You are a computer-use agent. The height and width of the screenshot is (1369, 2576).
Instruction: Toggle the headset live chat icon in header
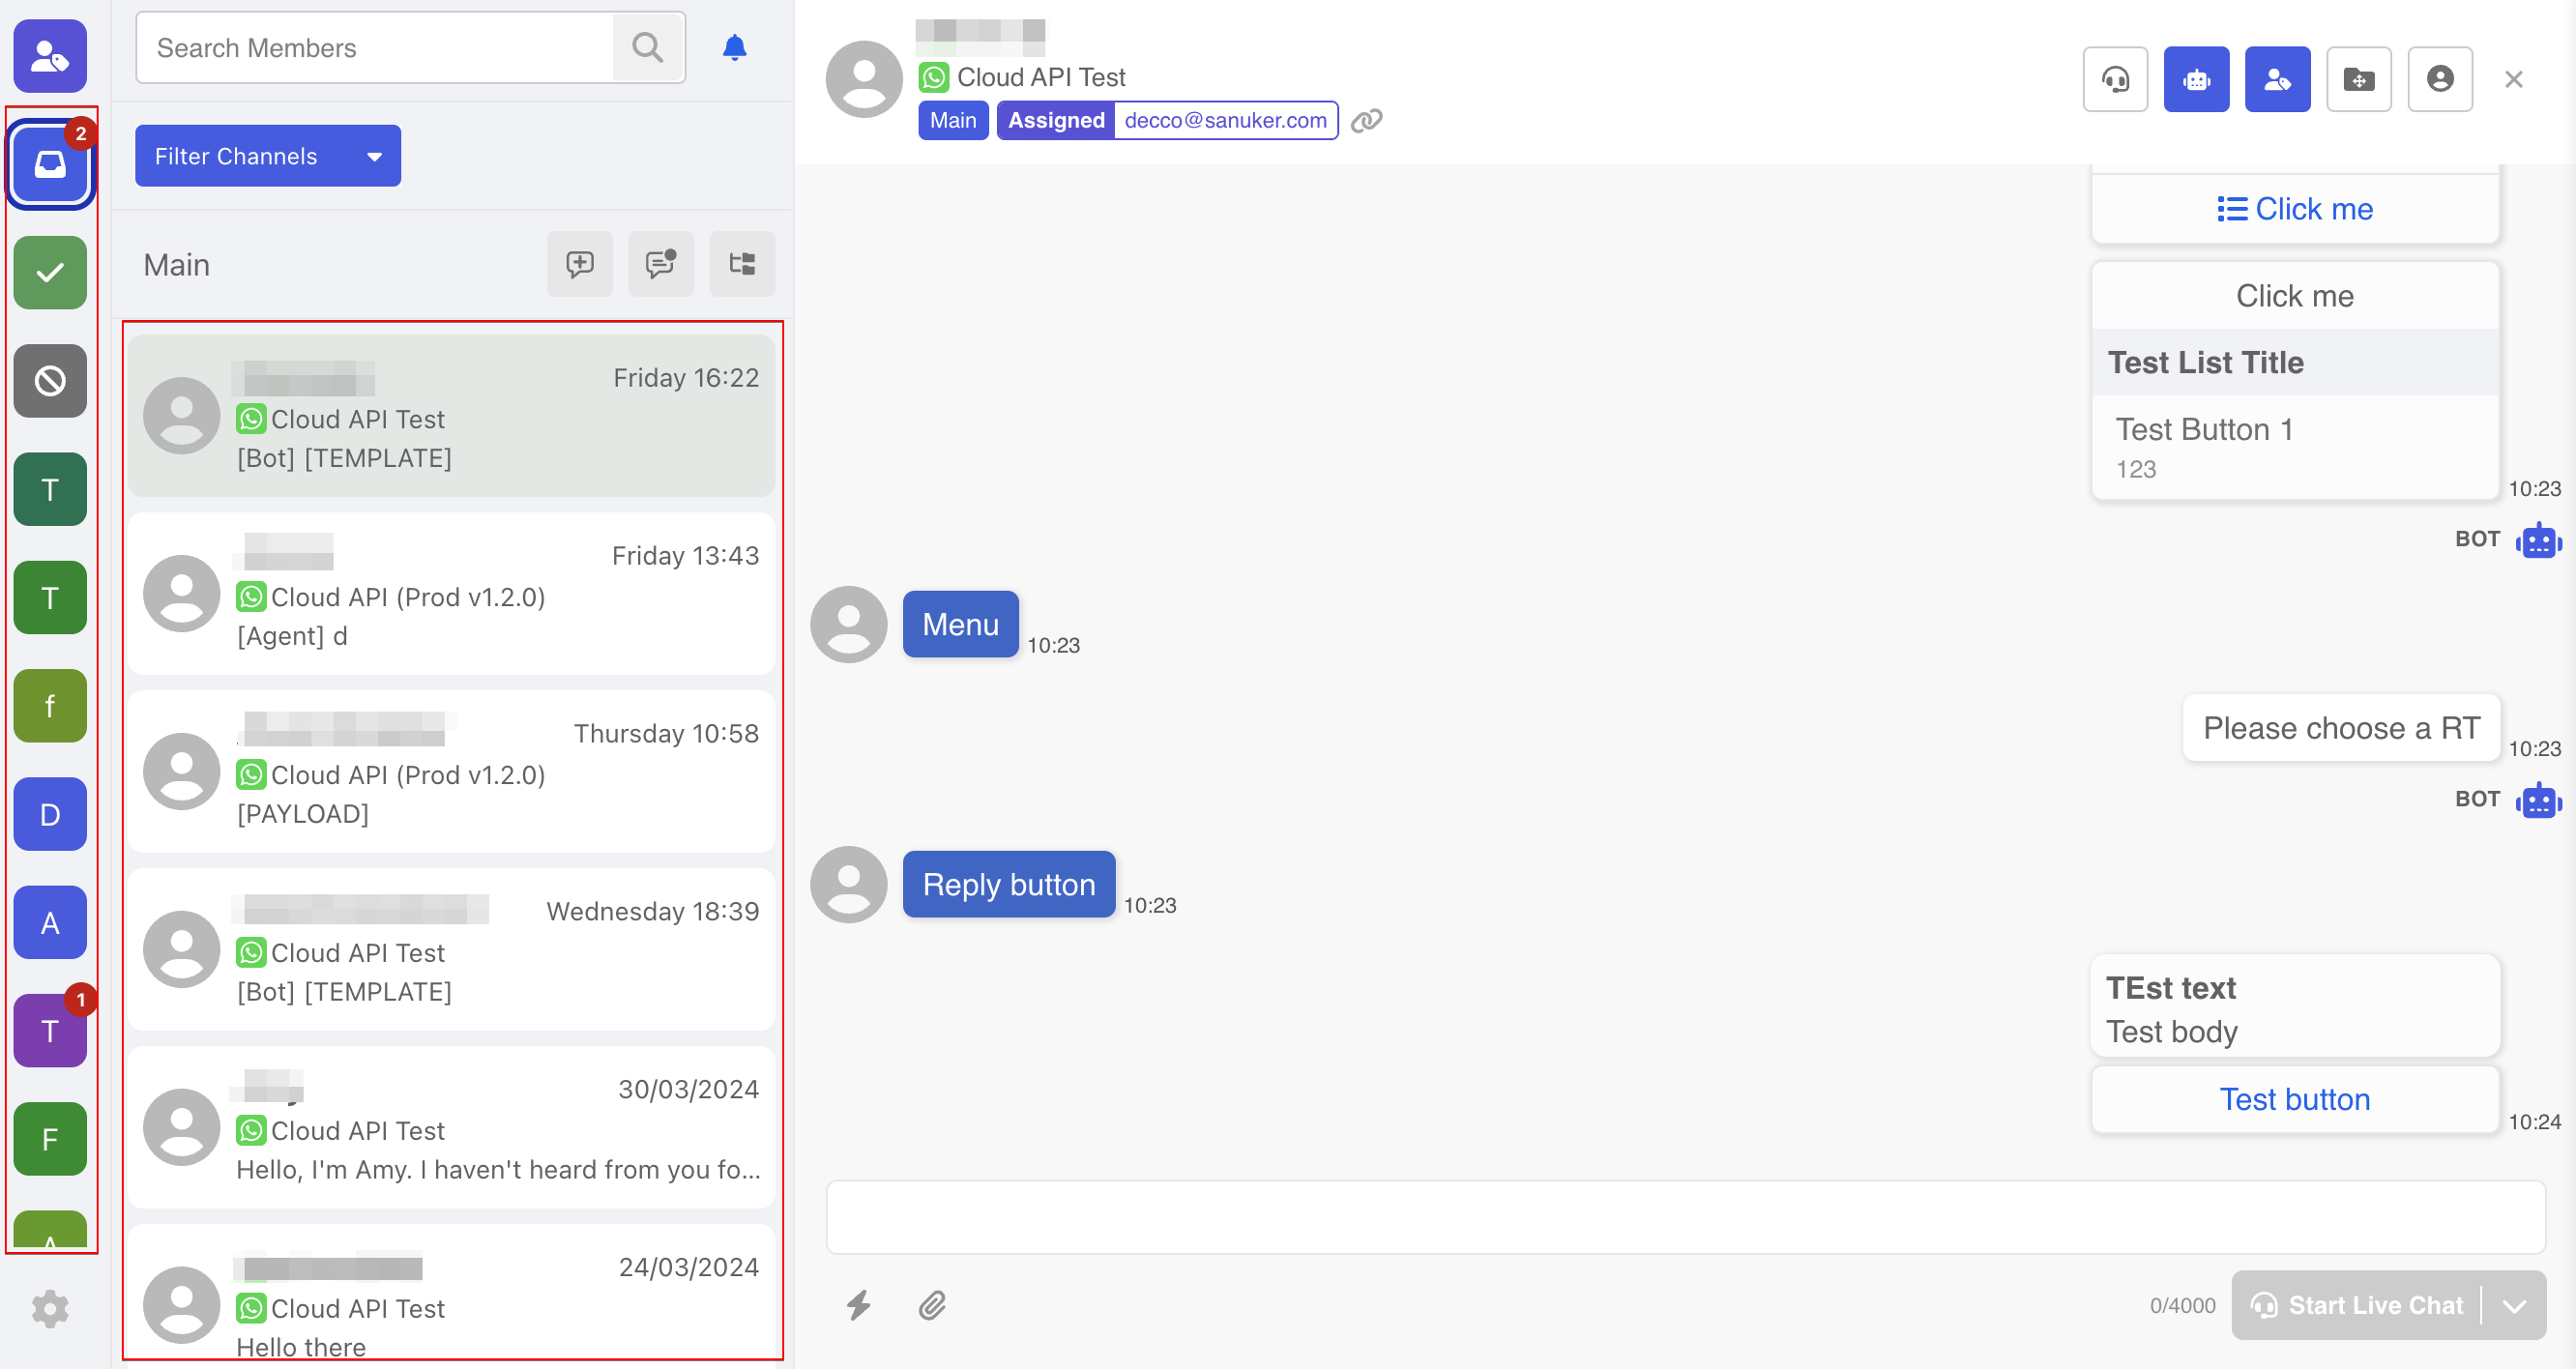click(2115, 79)
